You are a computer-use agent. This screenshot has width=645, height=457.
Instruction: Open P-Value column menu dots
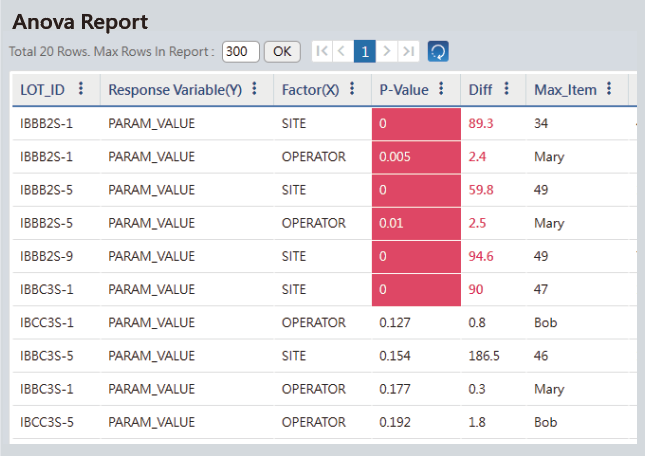[442, 89]
